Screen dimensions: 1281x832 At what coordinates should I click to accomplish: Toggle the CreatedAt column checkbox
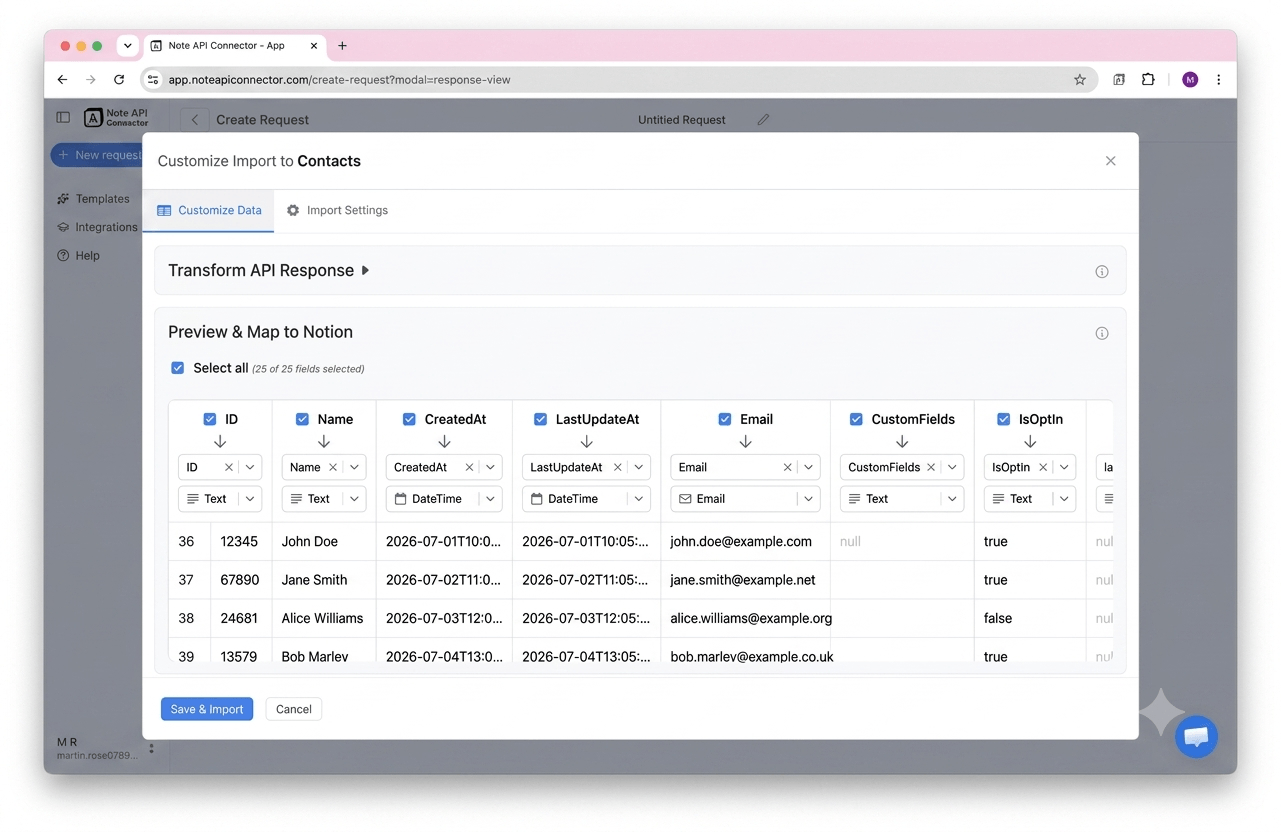[x=409, y=419]
